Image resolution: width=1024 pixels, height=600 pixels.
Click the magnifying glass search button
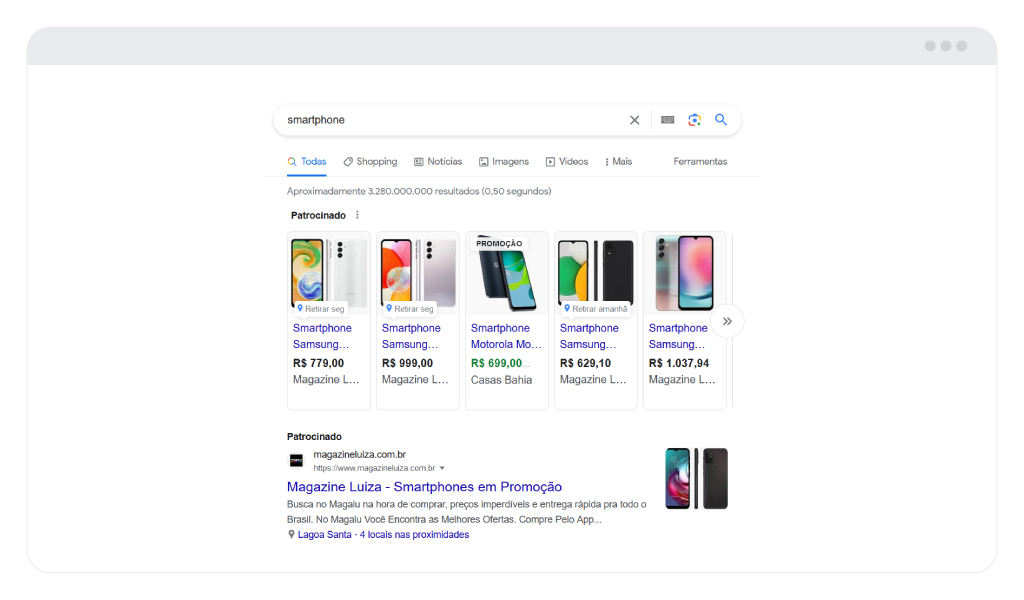pos(721,119)
